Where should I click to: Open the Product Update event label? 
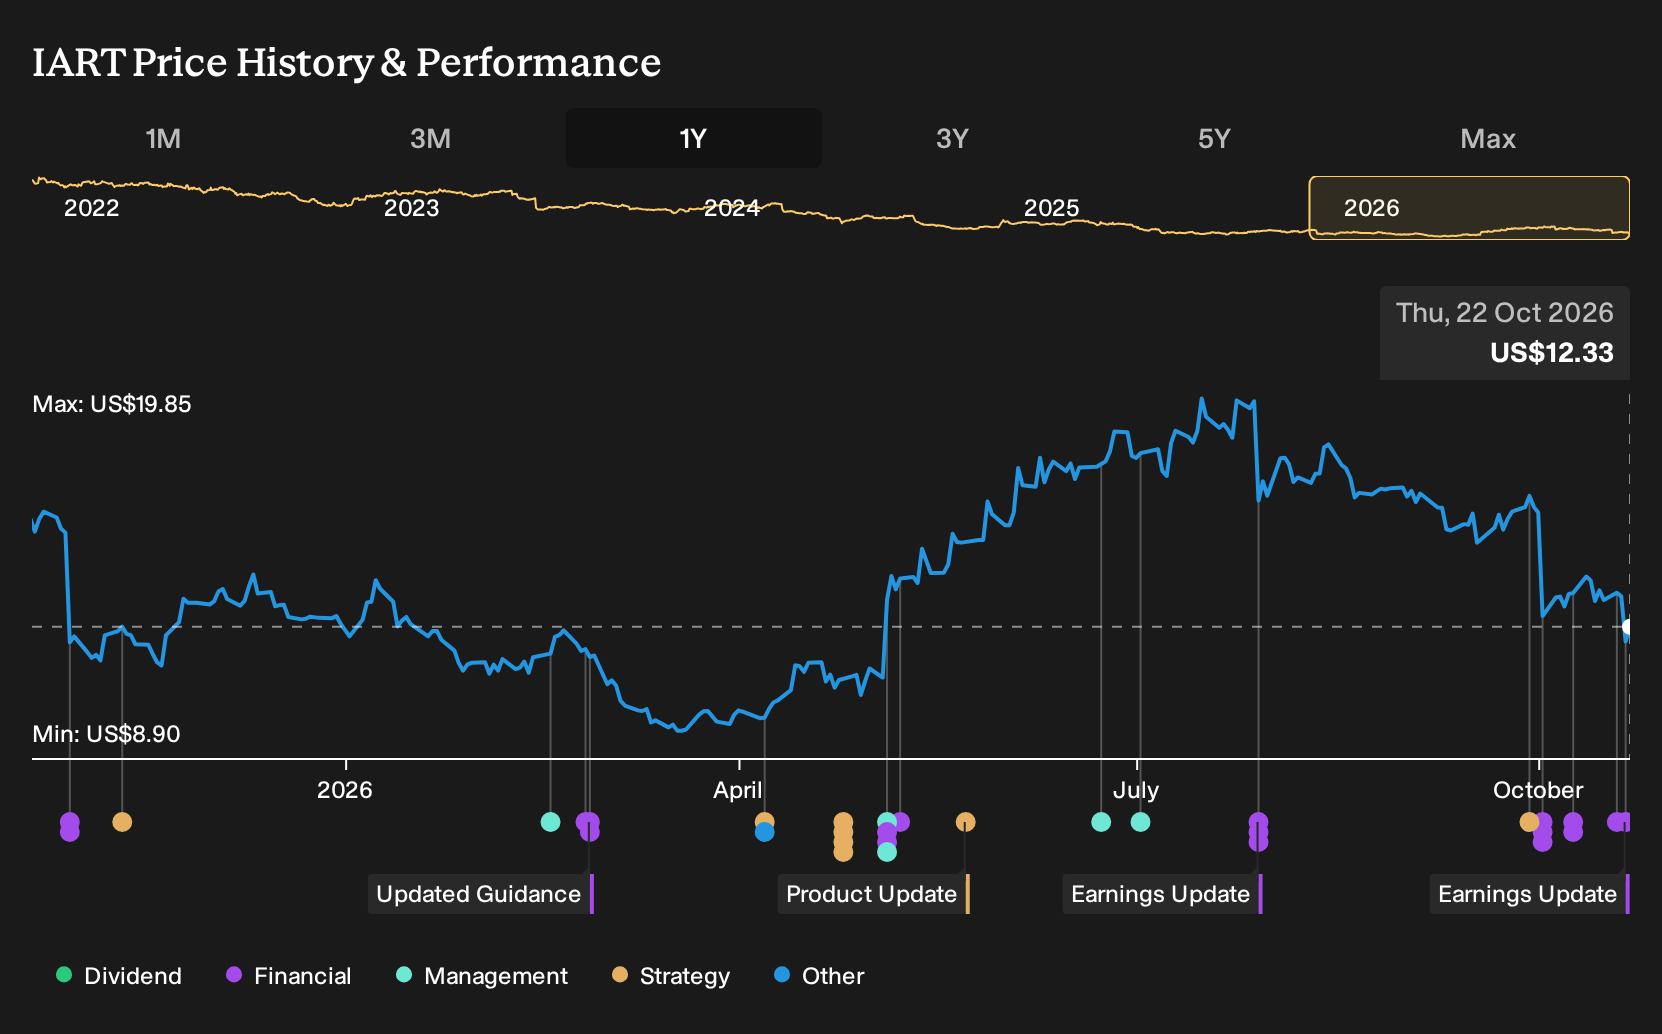[x=873, y=894]
